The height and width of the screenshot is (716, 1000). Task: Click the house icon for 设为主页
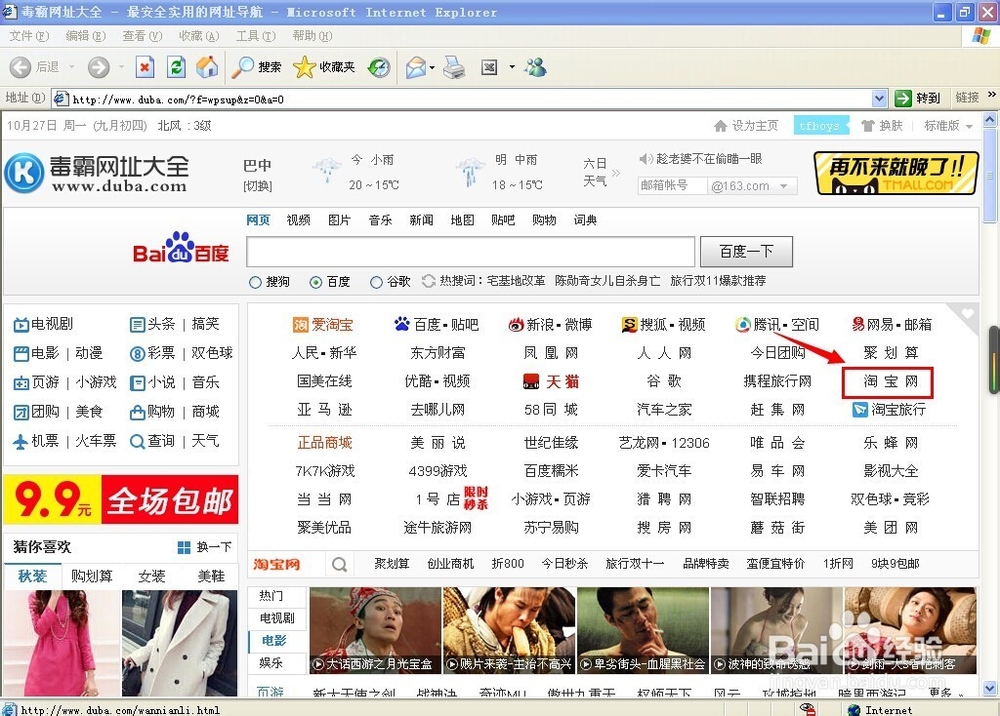pos(721,126)
